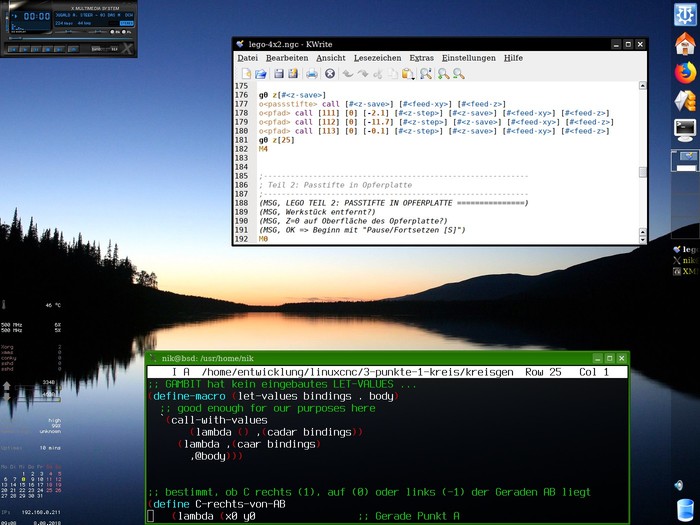Open the KDE application launcher

tap(685, 13)
